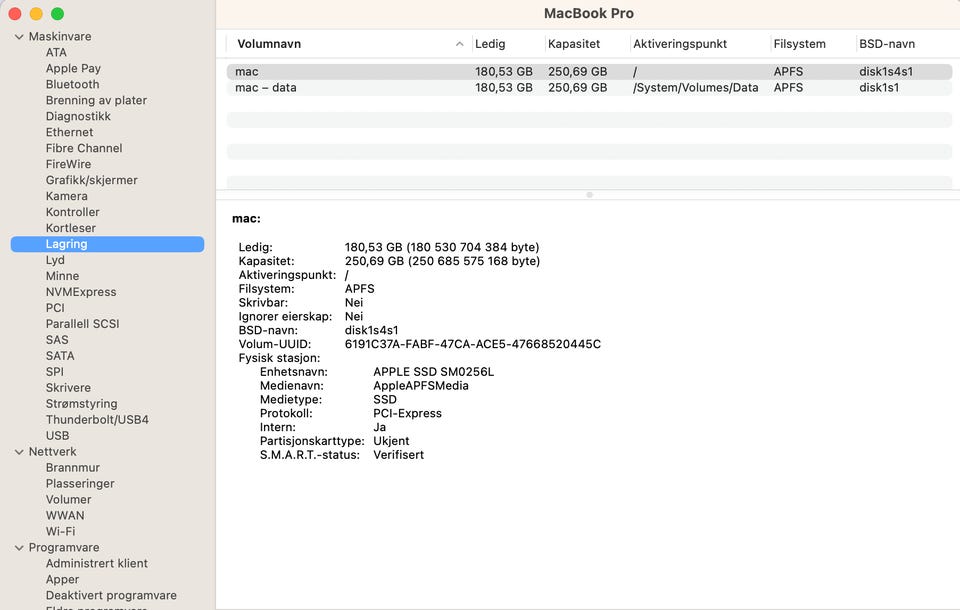The image size is (960, 610).
Task: Select the highlighted Lagring item
Action: coord(107,244)
